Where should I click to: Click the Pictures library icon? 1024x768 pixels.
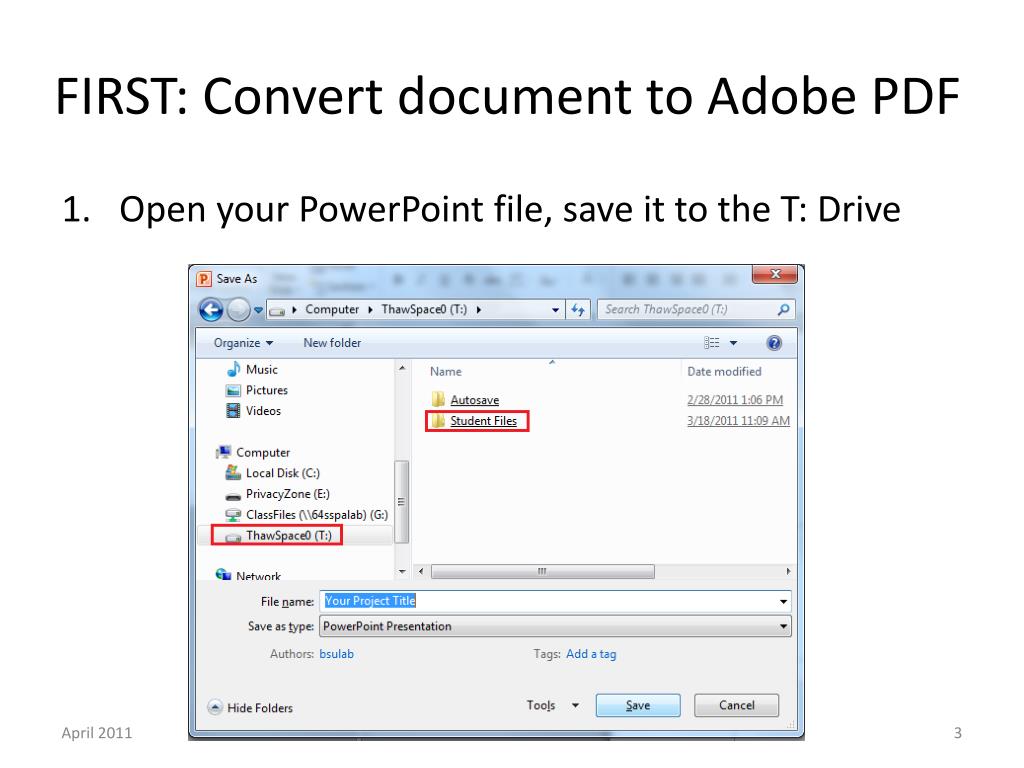point(233,391)
